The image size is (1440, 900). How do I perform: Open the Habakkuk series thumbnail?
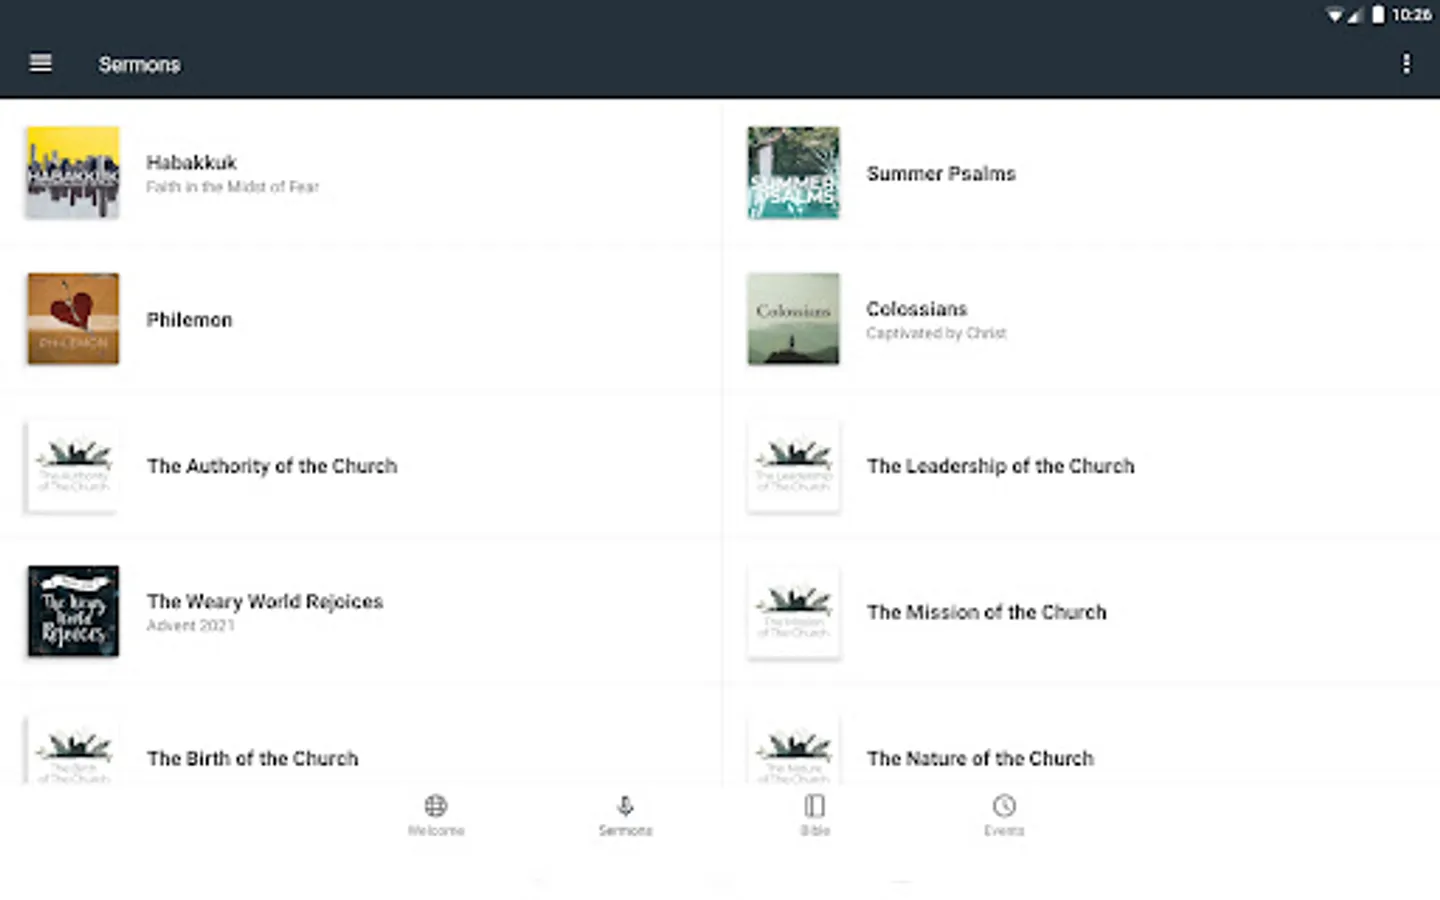point(73,173)
